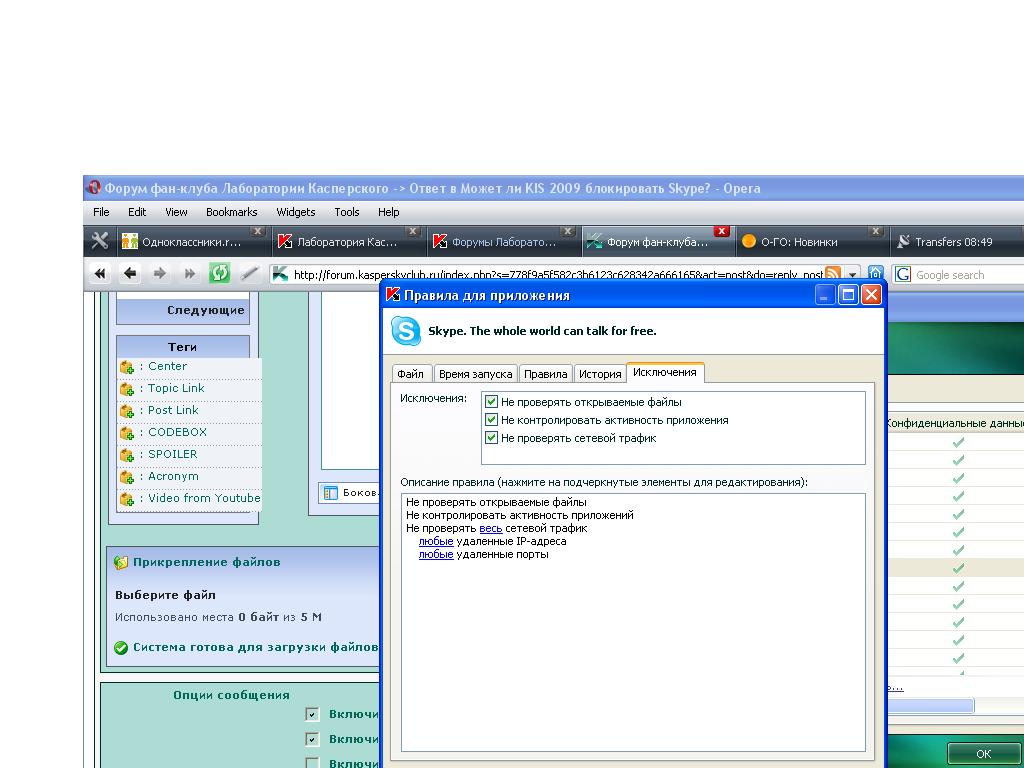Click the sidebar panel icon below the editor
This screenshot has width=1024, height=768.
click(x=330, y=493)
